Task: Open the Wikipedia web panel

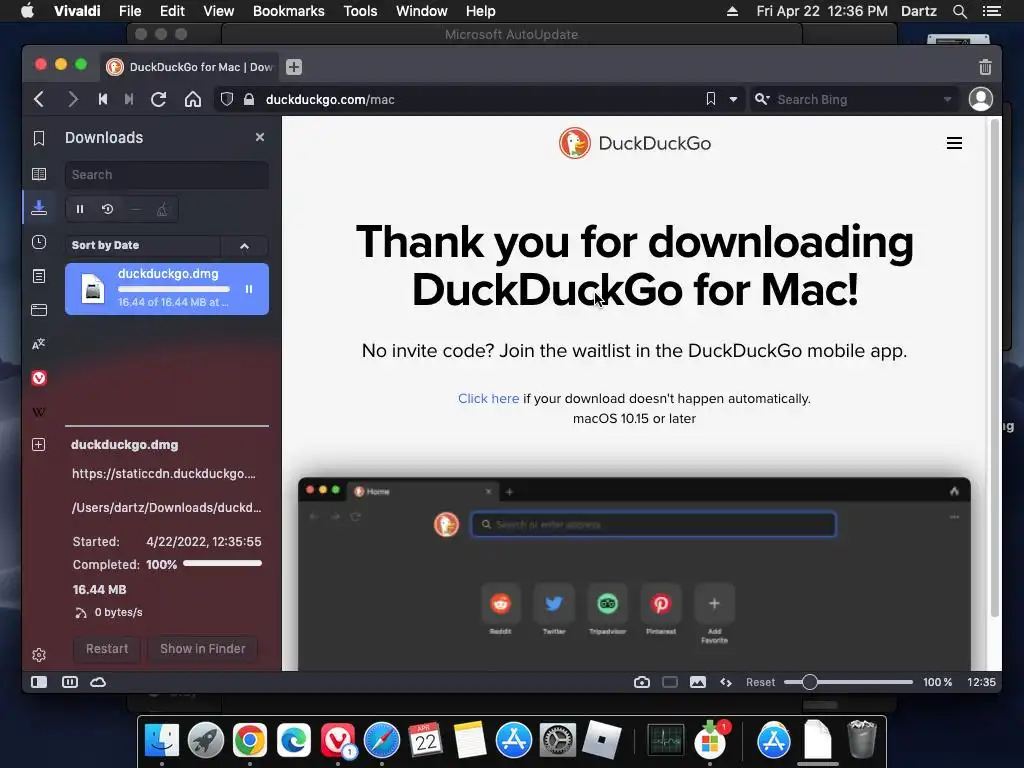Action: tap(39, 412)
